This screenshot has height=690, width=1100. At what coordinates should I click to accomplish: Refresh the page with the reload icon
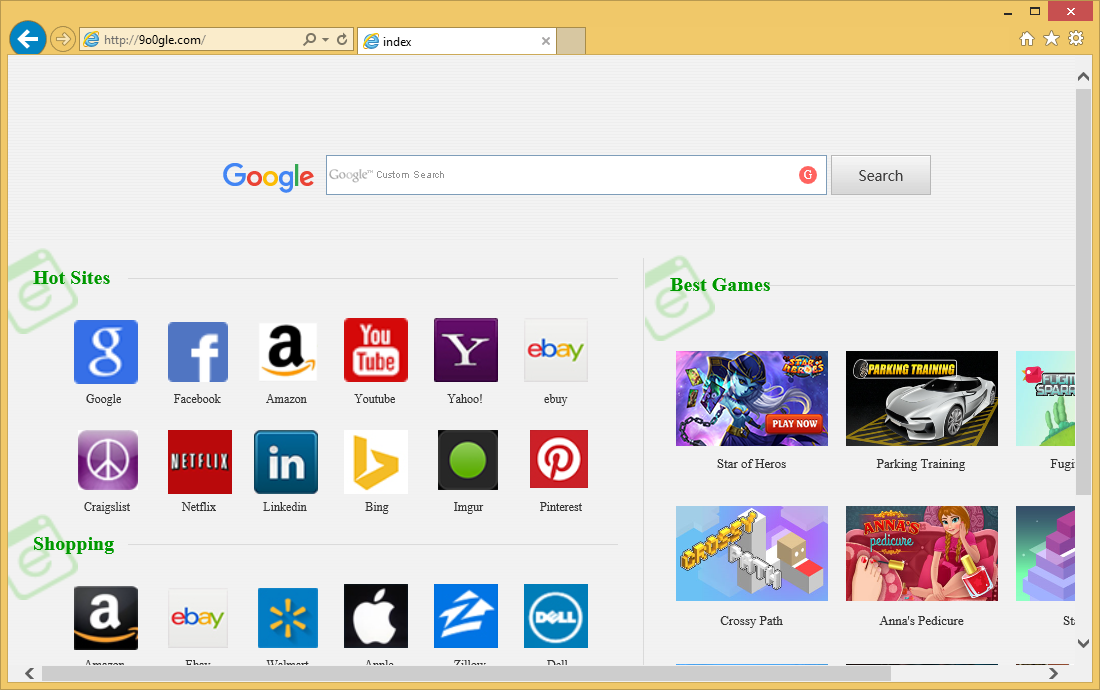coord(342,39)
